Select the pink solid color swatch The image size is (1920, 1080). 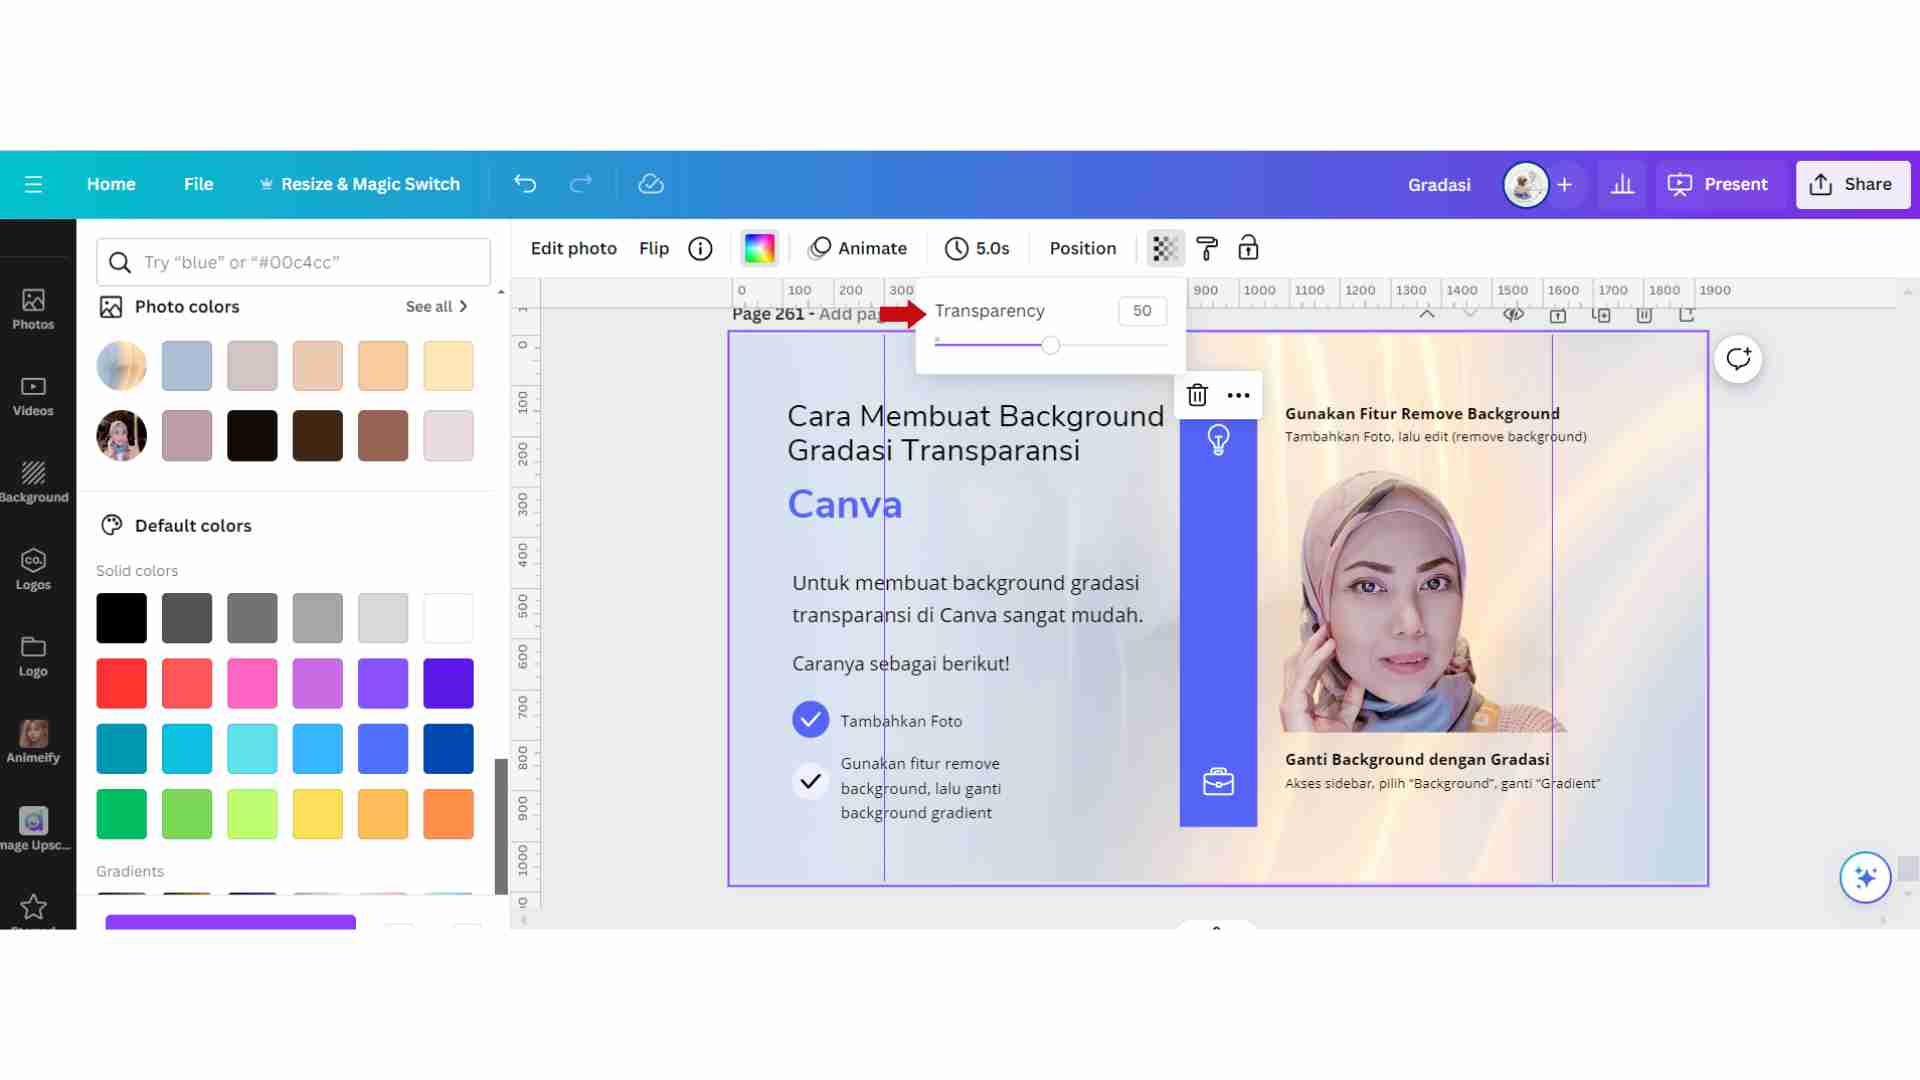[x=252, y=683]
